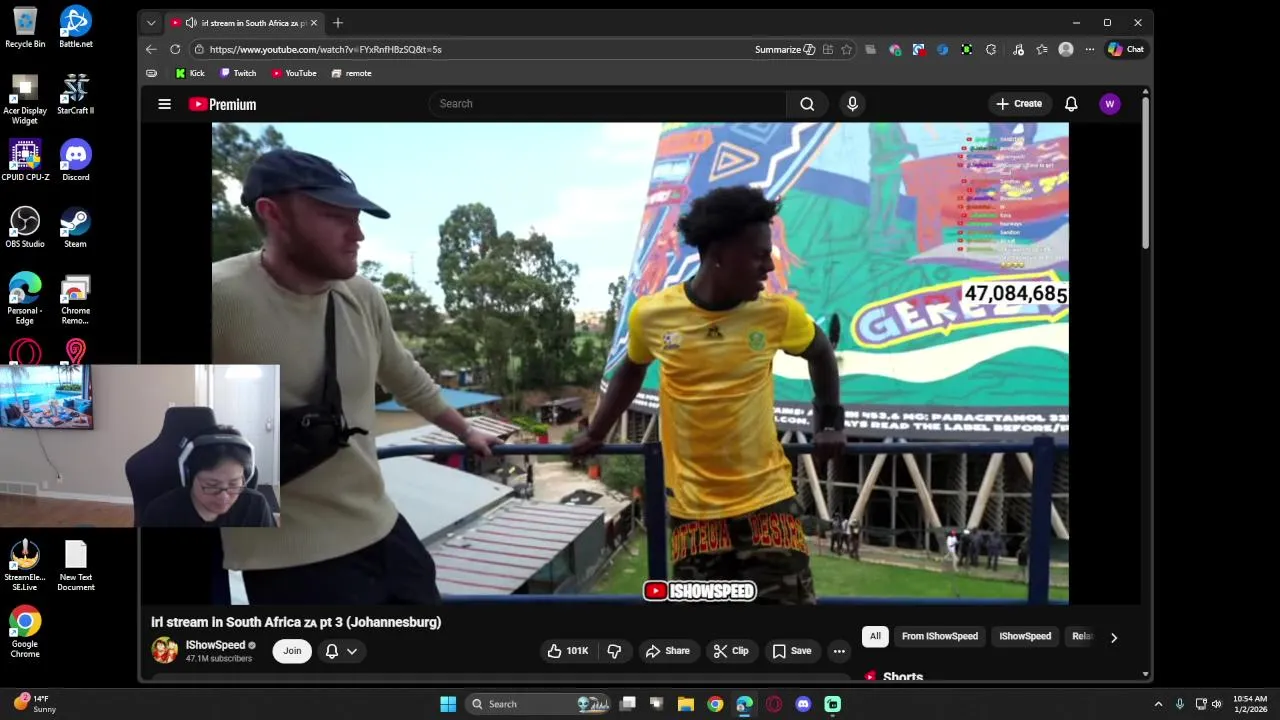The height and width of the screenshot is (720, 1280).
Task: Save the video to a playlist
Action: pyautogui.click(x=791, y=651)
